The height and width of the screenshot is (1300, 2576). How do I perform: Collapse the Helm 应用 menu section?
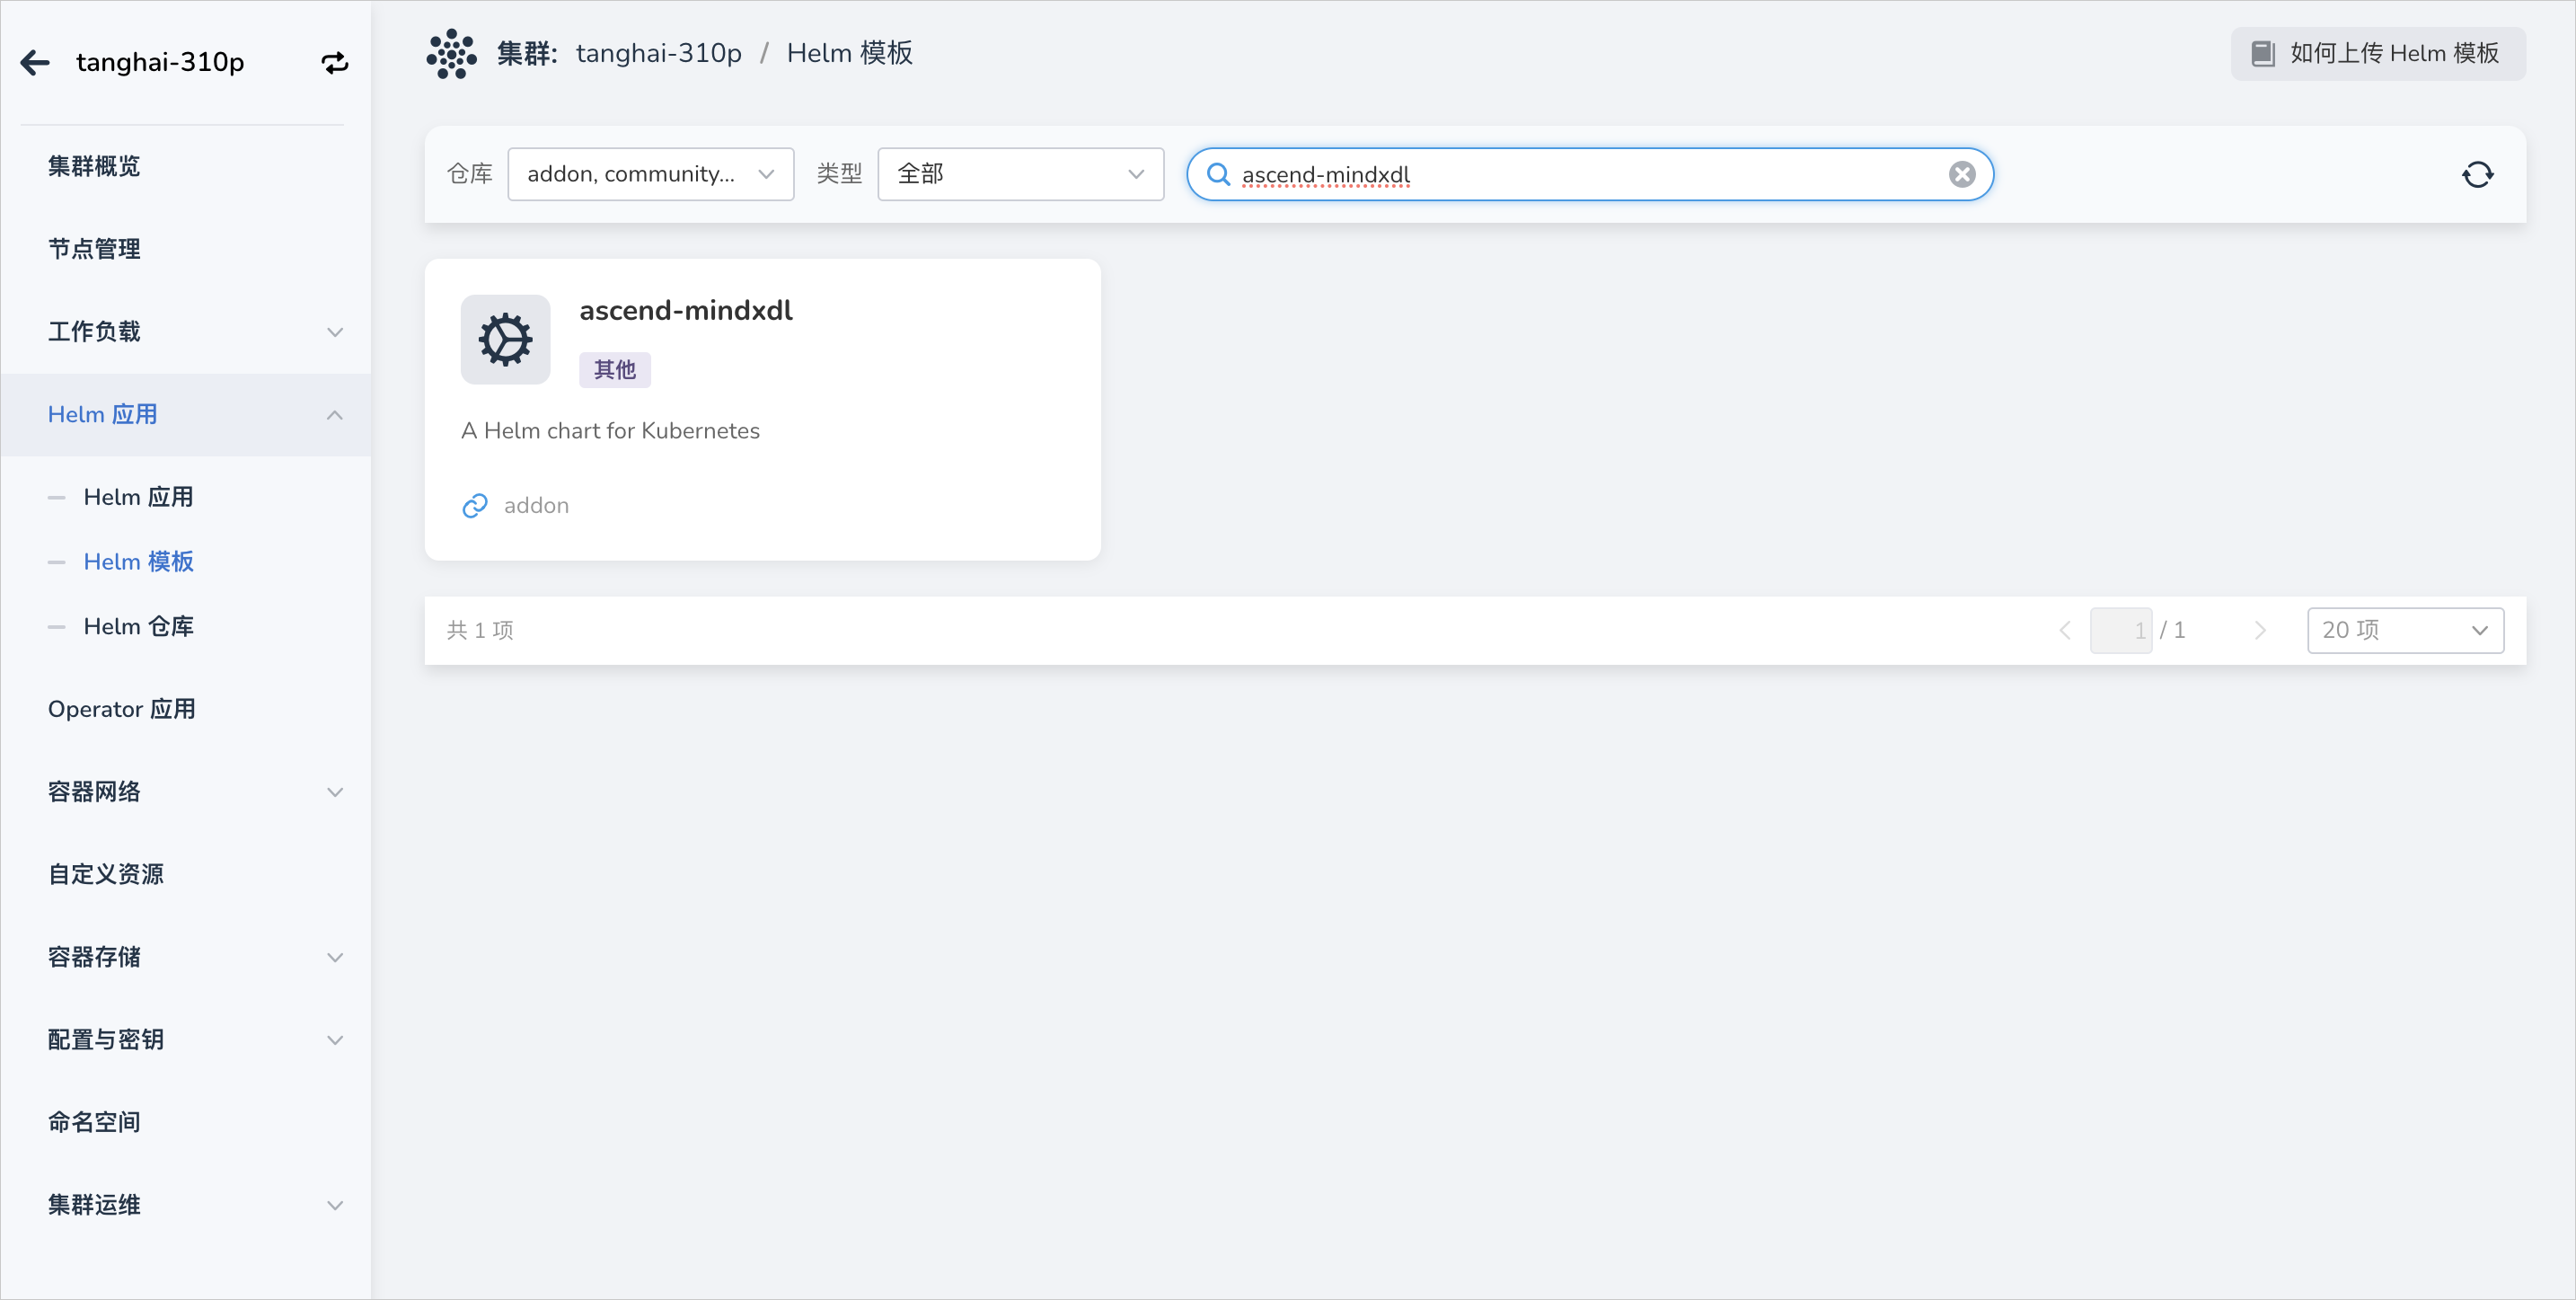click(334, 415)
